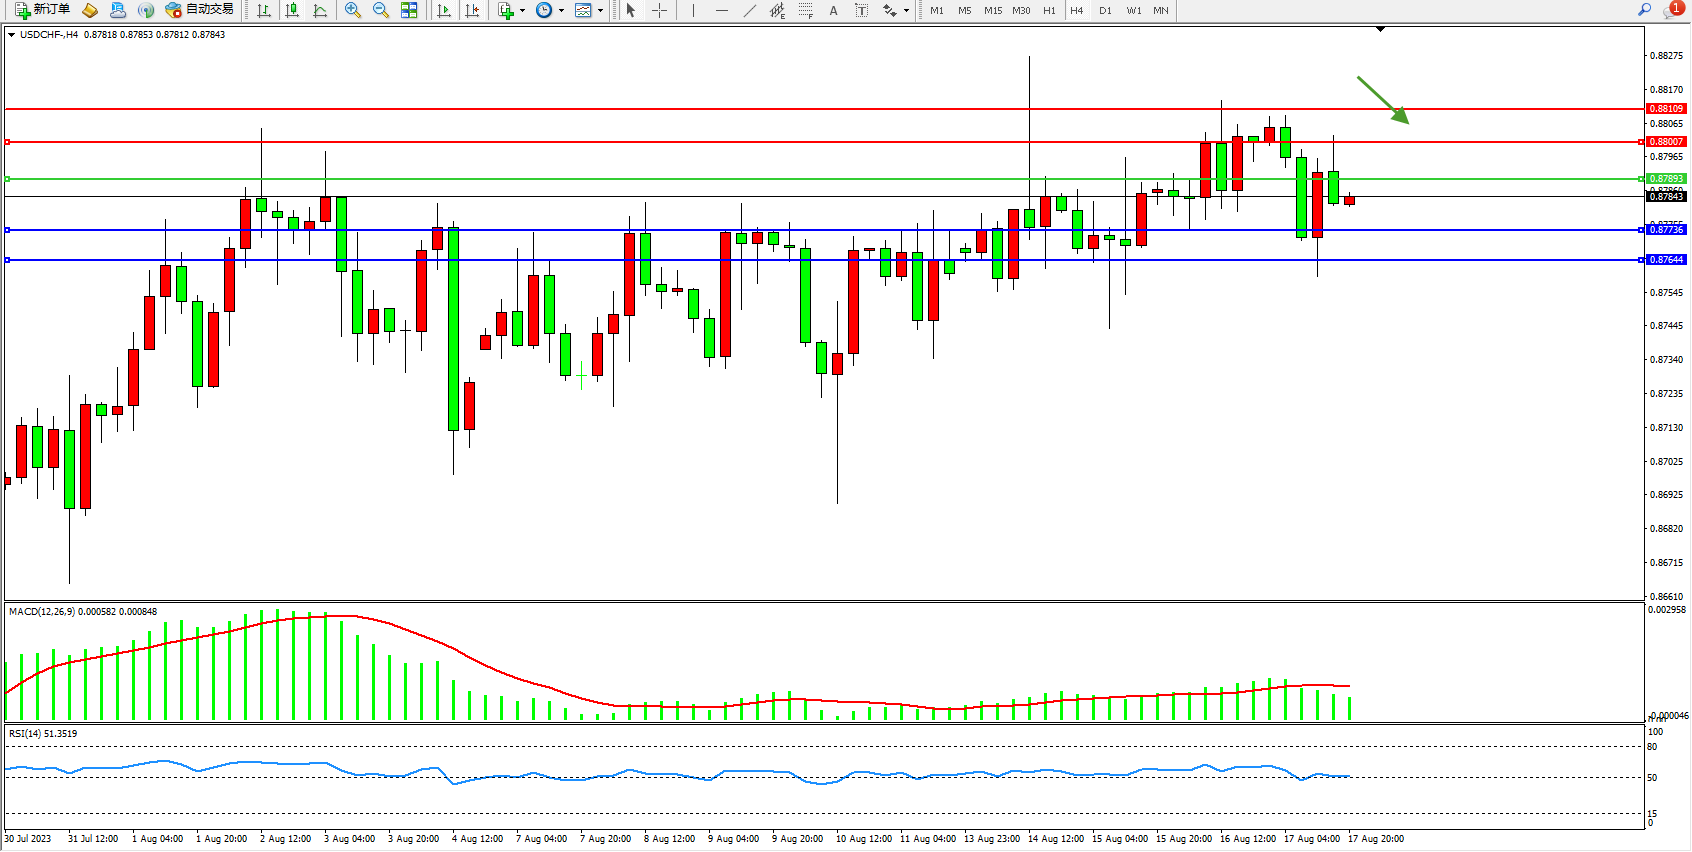Open notifications chat bubble with badge
The width and height of the screenshot is (1692, 852).
(1672, 10)
